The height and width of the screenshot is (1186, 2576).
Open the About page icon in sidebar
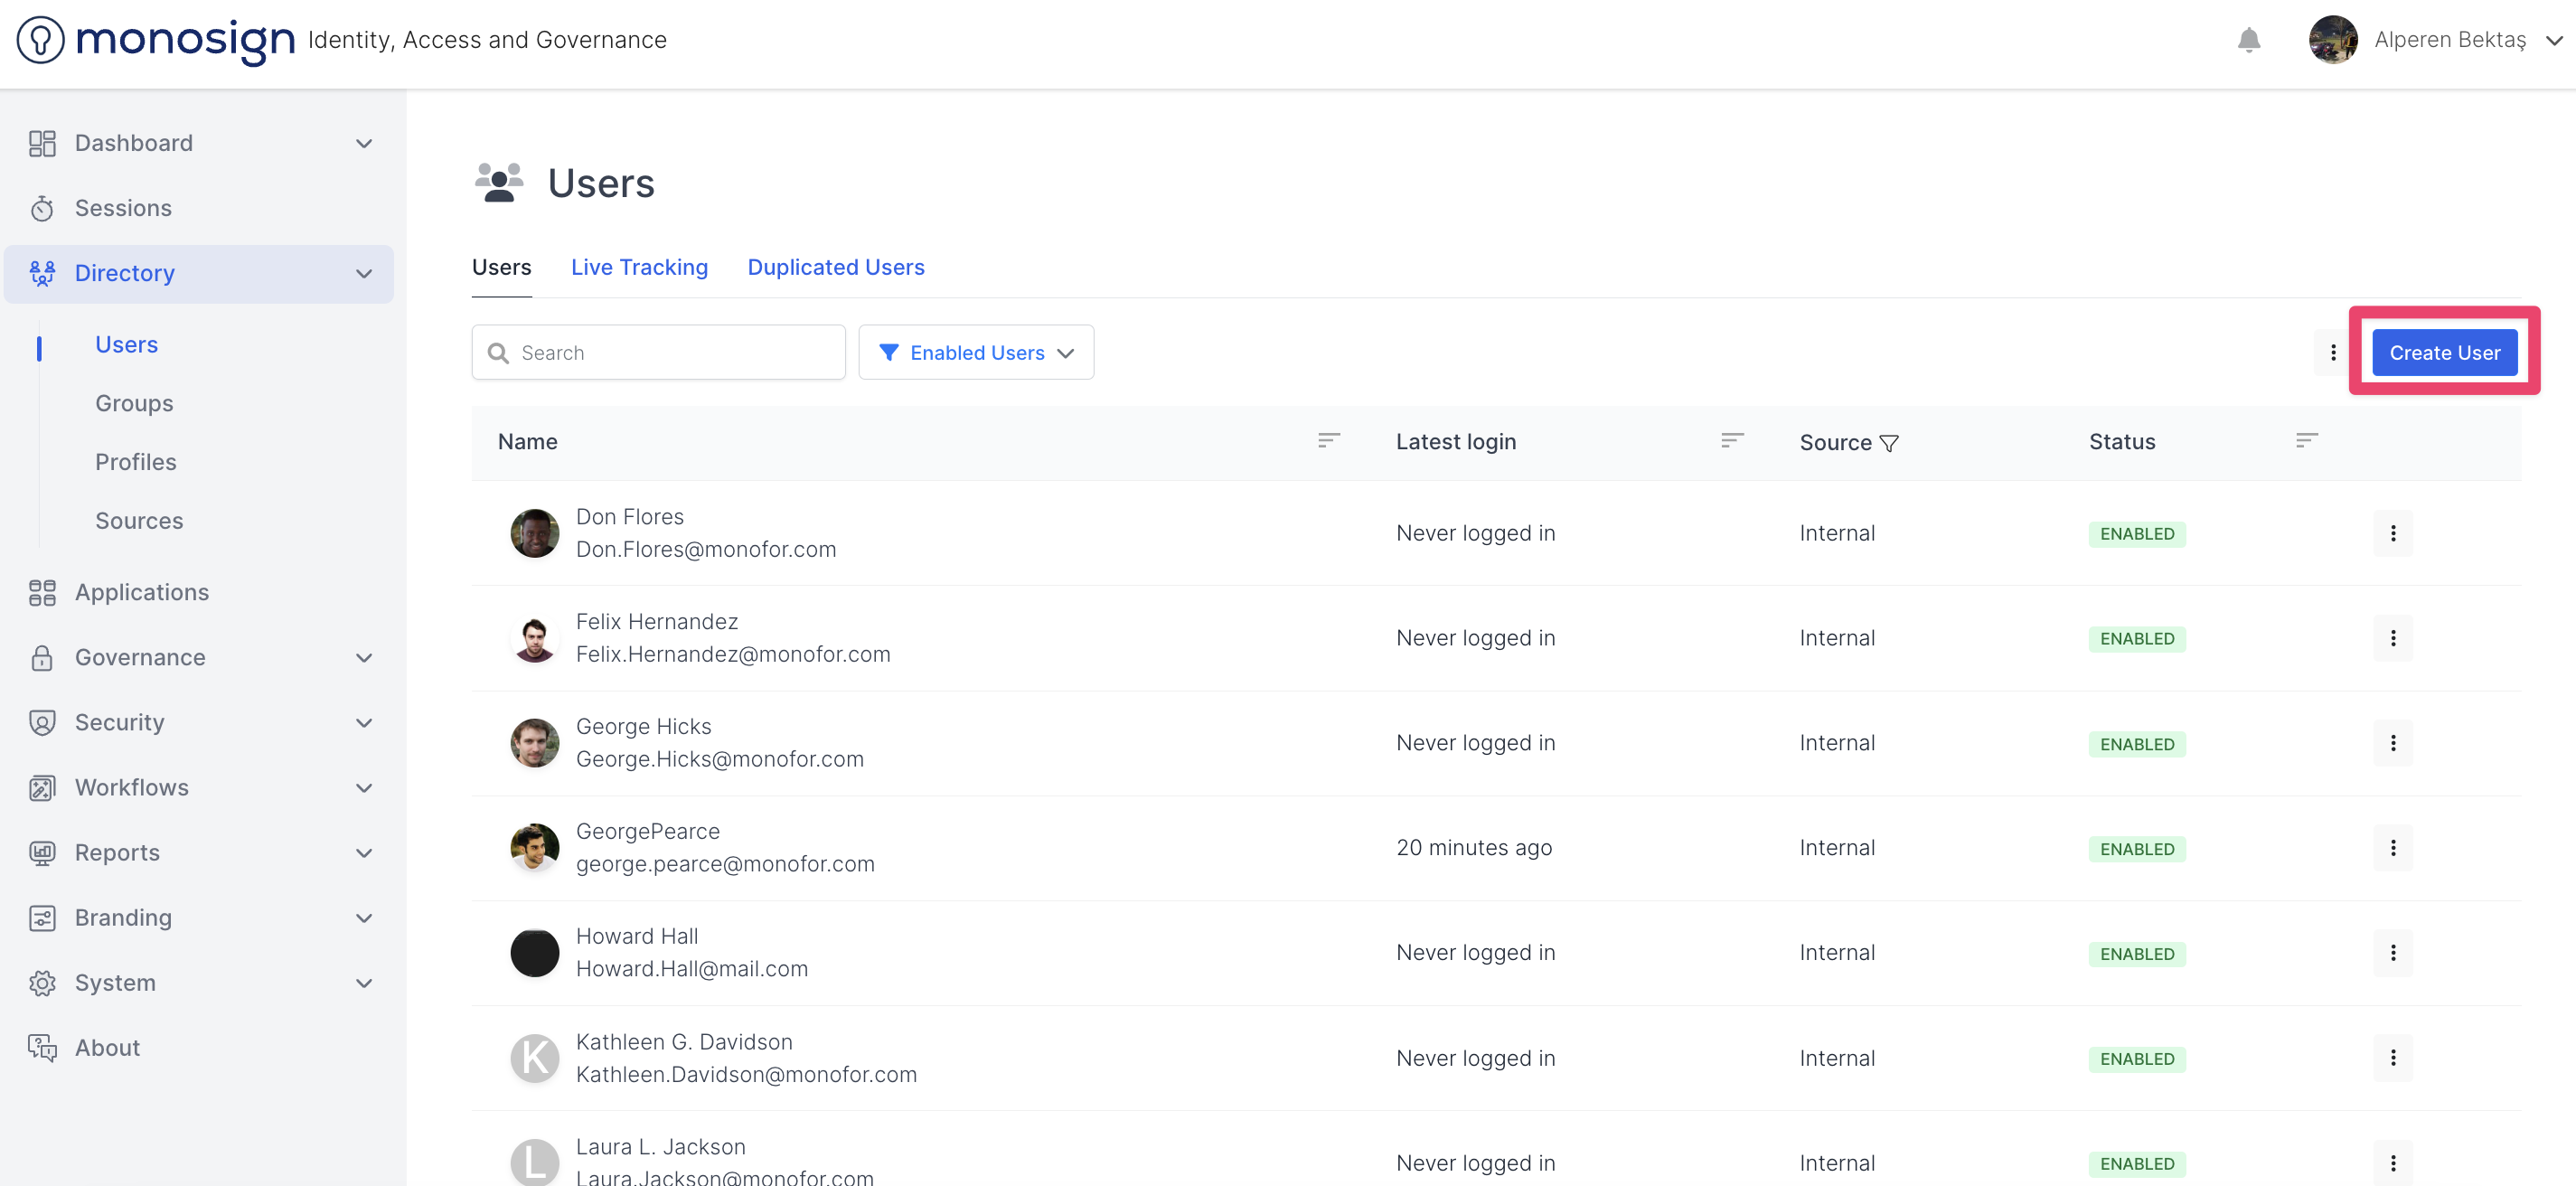(x=42, y=1047)
